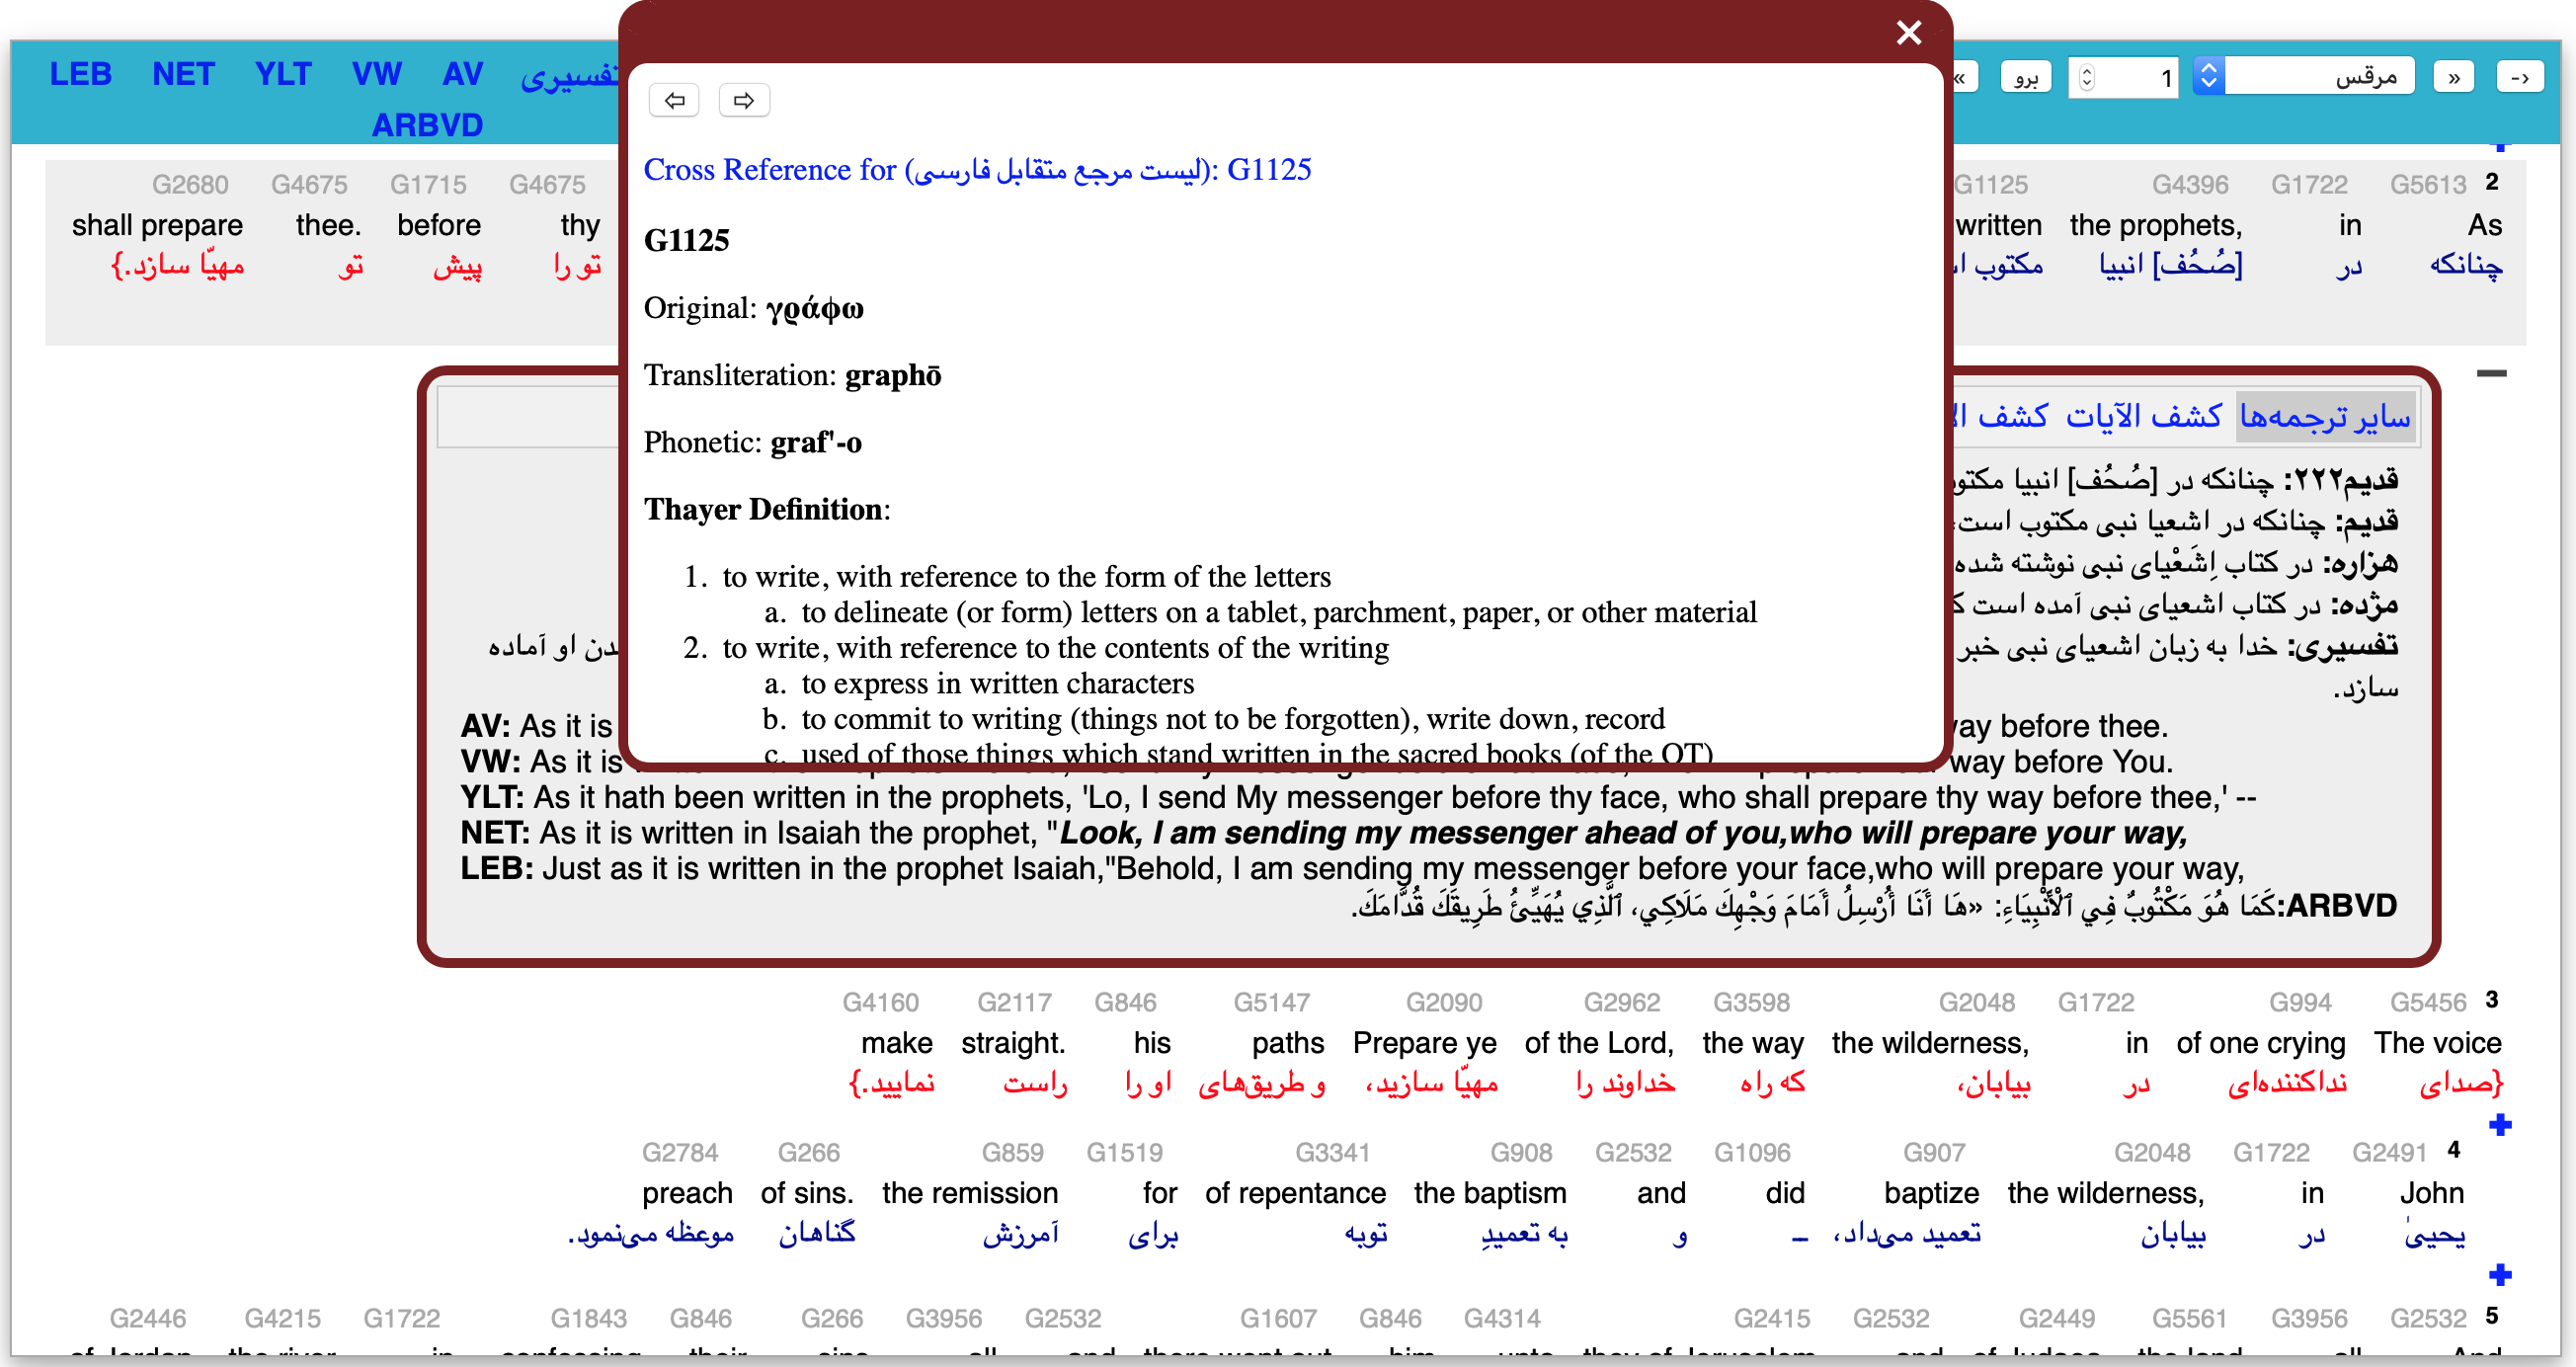The height and width of the screenshot is (1367, 2576).
Task: Click Strong's number G5147 above 'paths'
Action: (1271, 1003)
